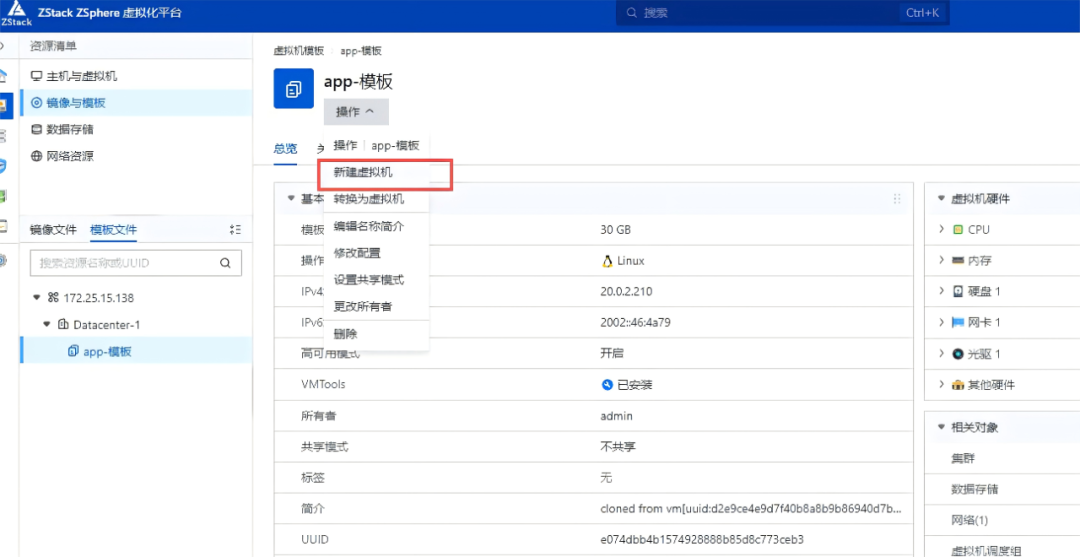Click the magnifier icon in top search bar
This screenshot has width=1080, height=557.
coord(631,13)
